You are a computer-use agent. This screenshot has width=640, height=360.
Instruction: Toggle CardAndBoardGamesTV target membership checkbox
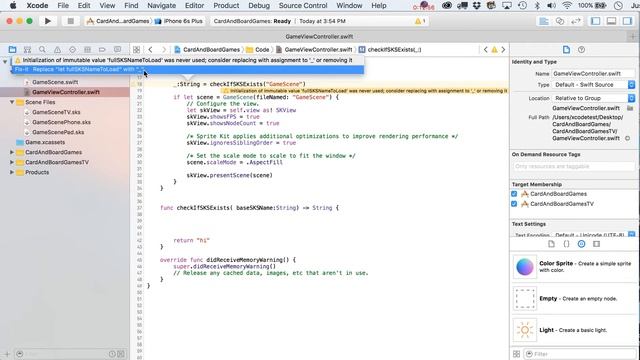tap(514, 204)
